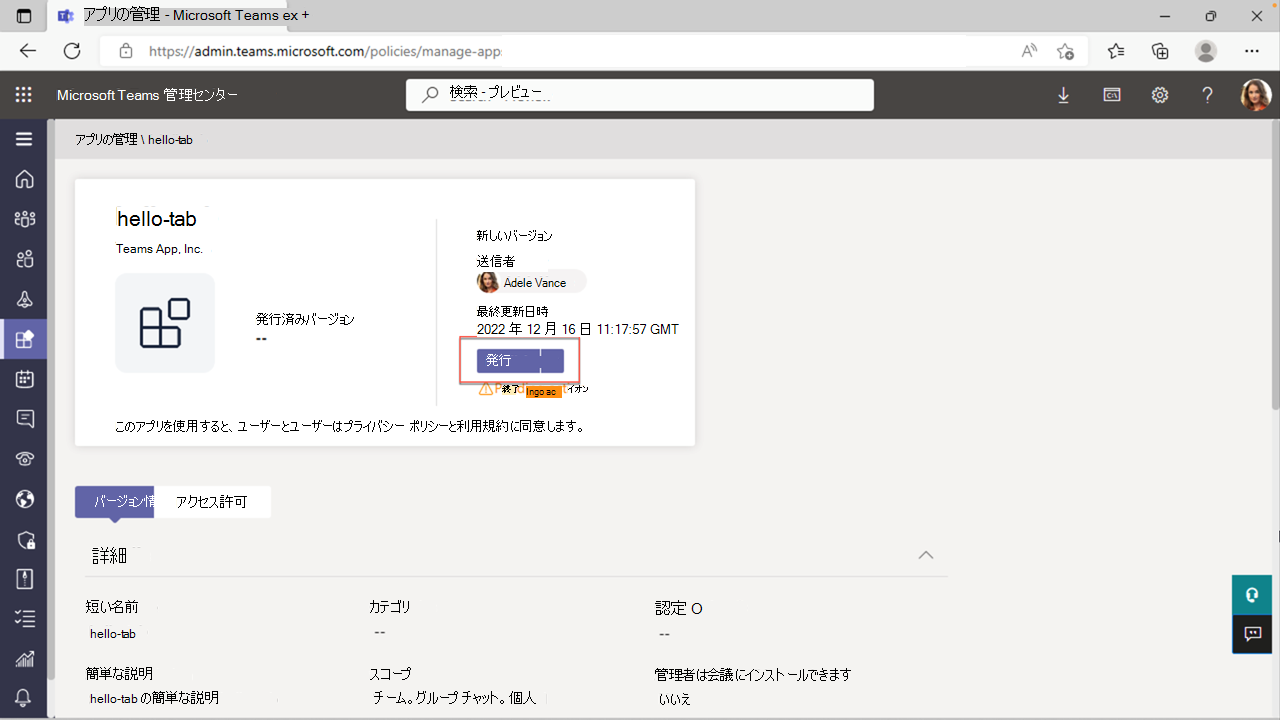Refresh the browser page
The width and height of the screenshot is (1280, 720).
[x=72, y=51]
